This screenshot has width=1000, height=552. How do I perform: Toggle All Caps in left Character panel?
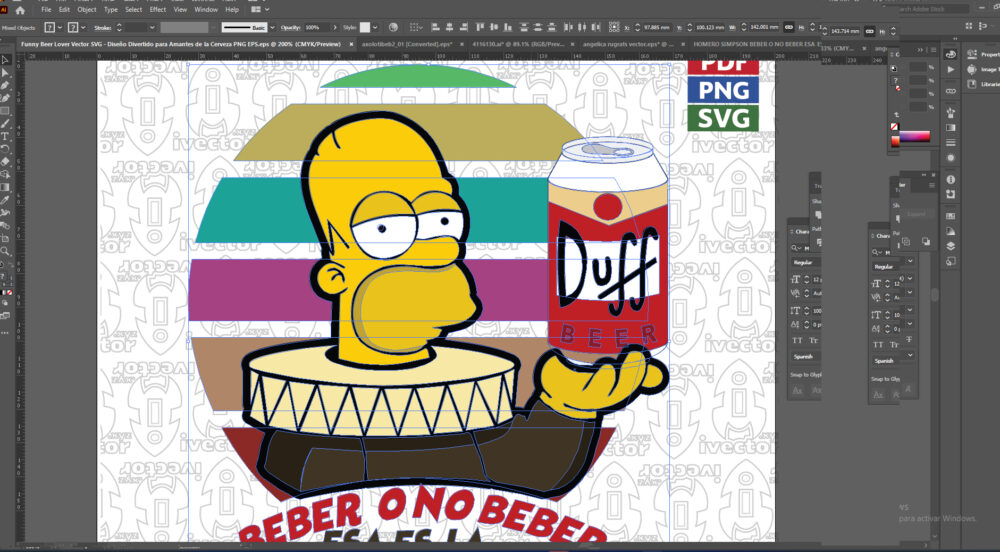click(797, 340)
